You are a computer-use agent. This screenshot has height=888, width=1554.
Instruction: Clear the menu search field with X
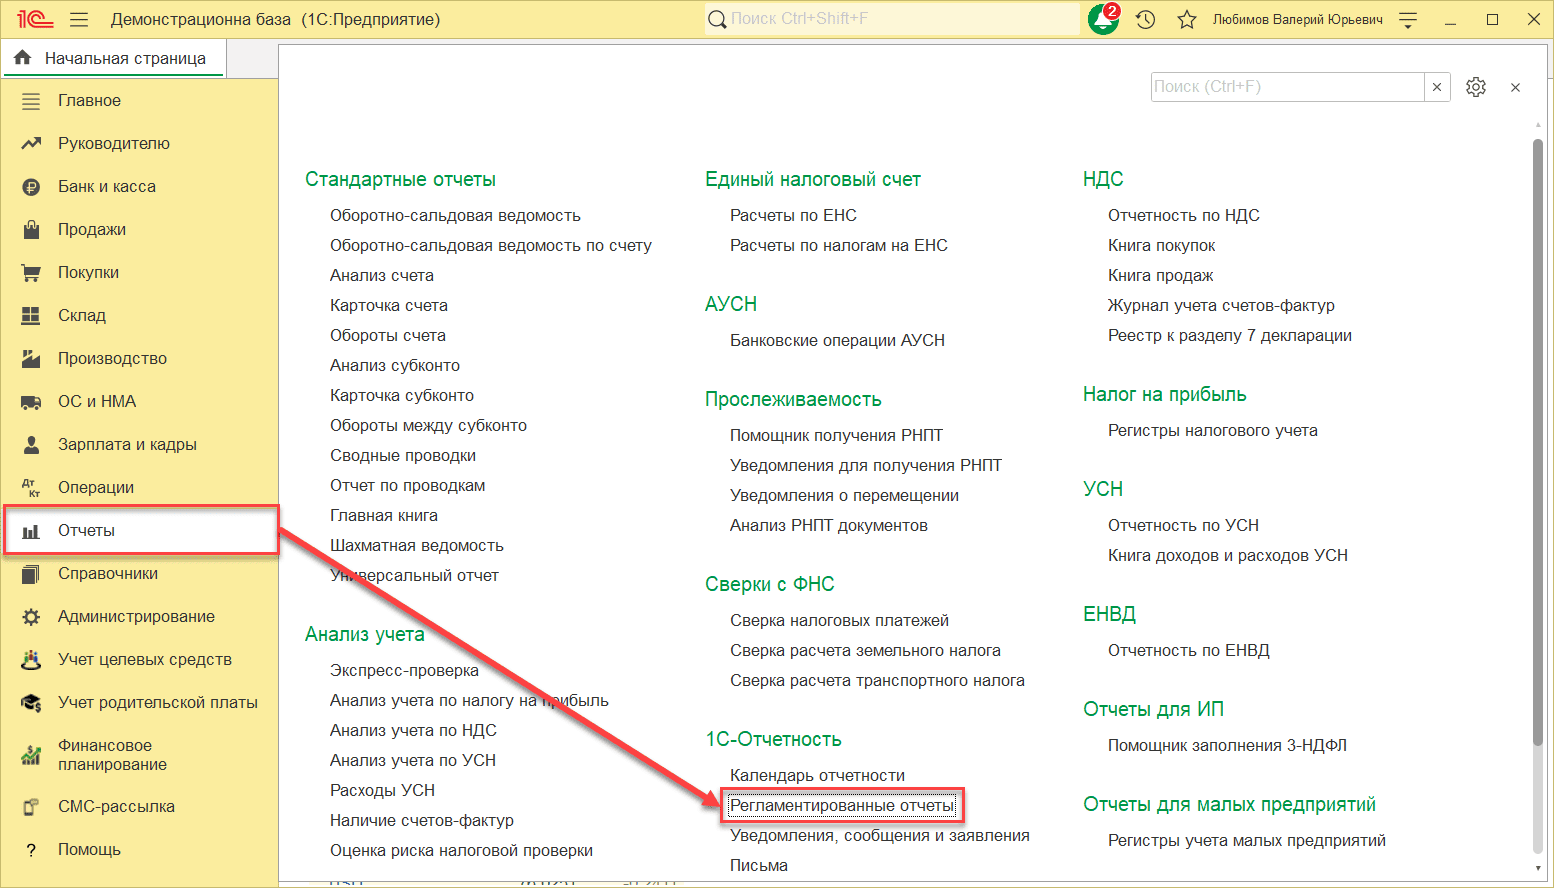(1437, 87)
